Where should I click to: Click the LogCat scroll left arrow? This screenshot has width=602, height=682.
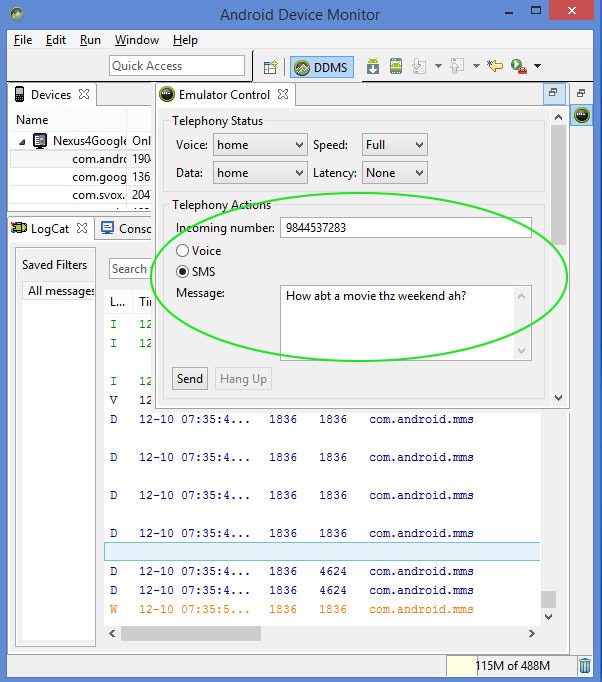pos(112,633)
